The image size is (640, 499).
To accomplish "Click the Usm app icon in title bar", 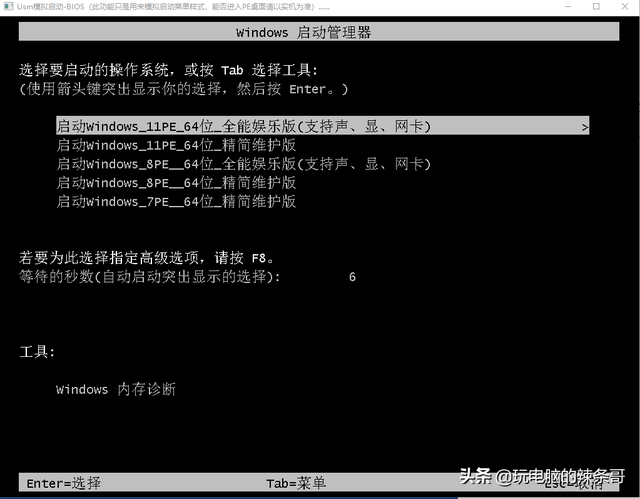I will pos(8,7).
